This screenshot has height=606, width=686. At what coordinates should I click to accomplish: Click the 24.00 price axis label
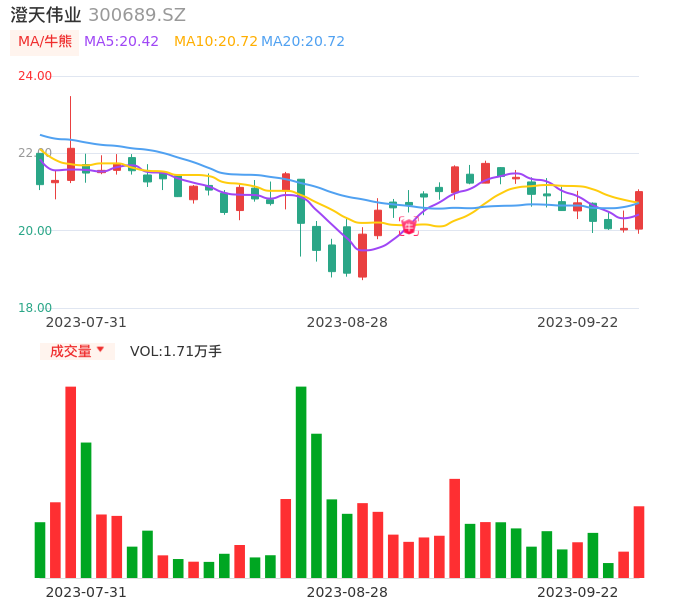35,76
